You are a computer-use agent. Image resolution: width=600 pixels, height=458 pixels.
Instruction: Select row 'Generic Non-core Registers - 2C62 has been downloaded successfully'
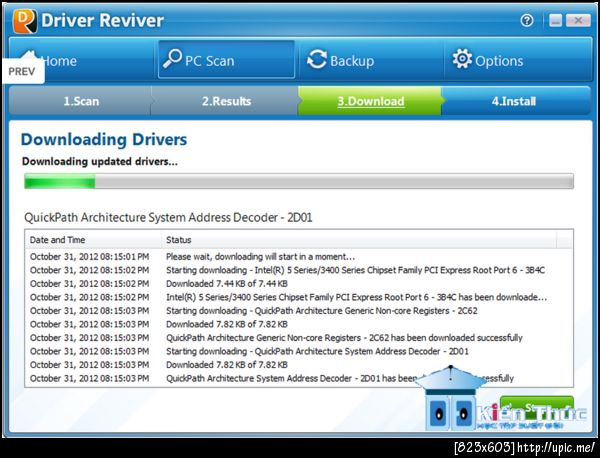pos(299,338)
